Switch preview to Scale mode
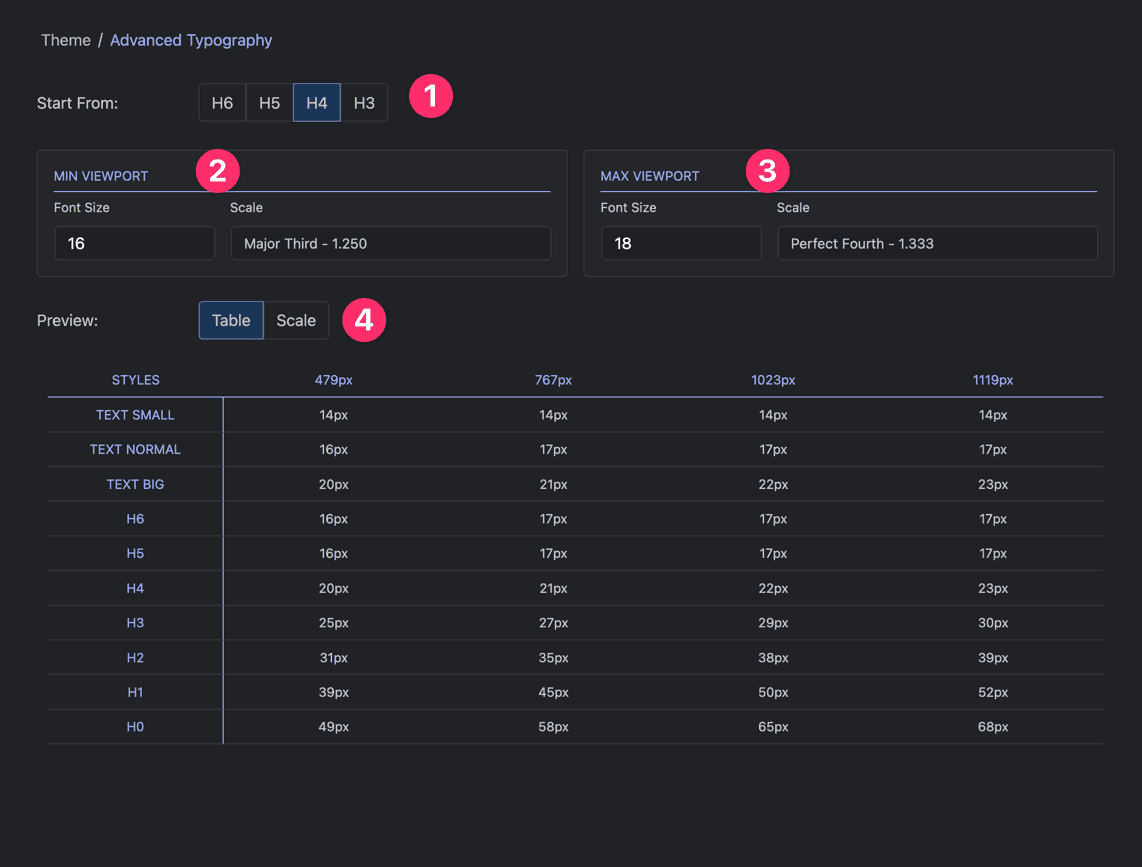The width and height of the screenshot is (1142, 867). point(296,320)
